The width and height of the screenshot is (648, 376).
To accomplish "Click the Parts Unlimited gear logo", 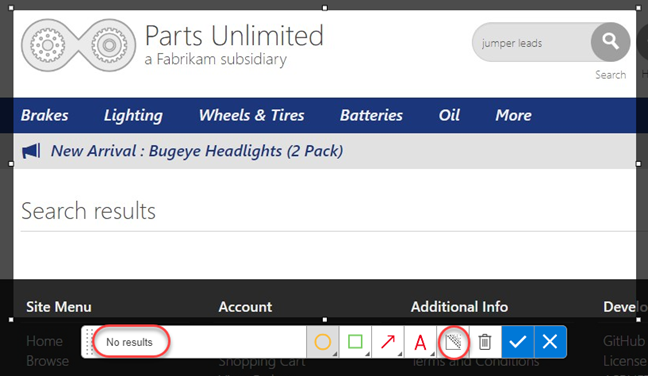I will tap(79, 45).
